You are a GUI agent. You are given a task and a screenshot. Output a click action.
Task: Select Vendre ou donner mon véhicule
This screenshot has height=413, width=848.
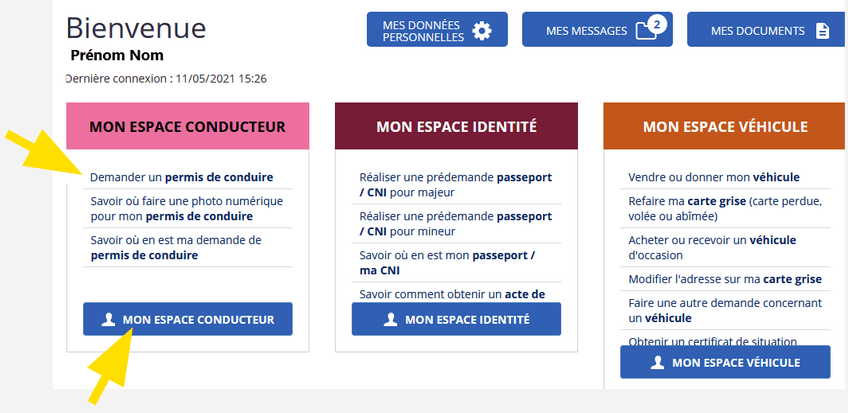tap(714, 177)
